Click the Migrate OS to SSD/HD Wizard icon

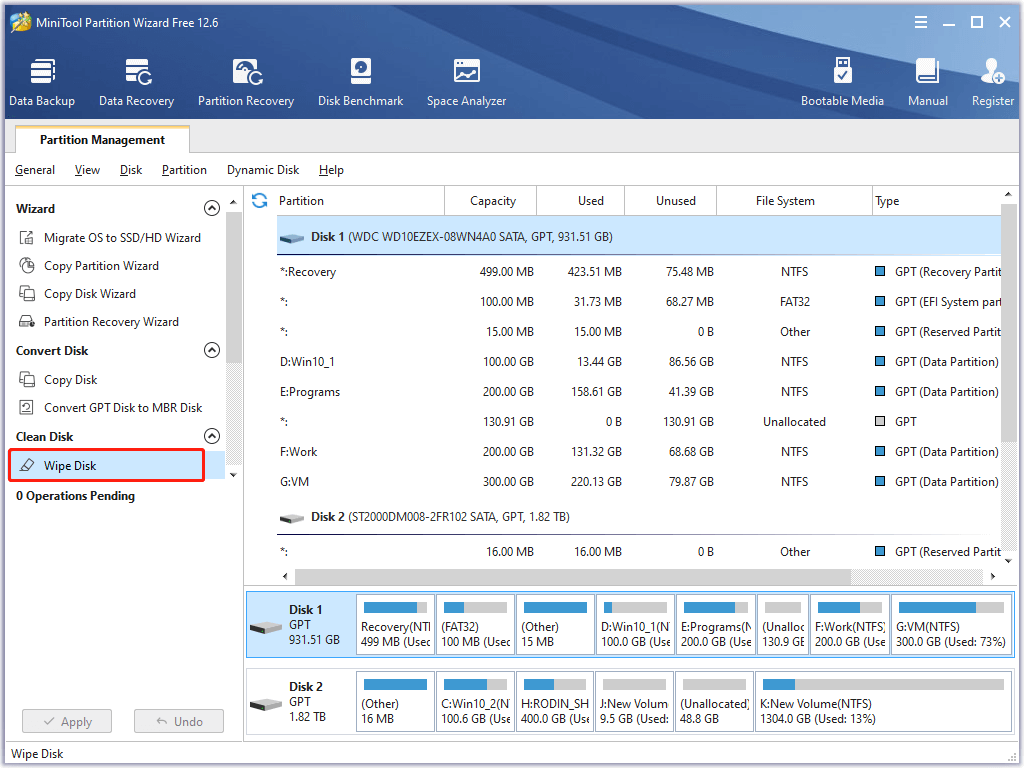coord(26,238)
